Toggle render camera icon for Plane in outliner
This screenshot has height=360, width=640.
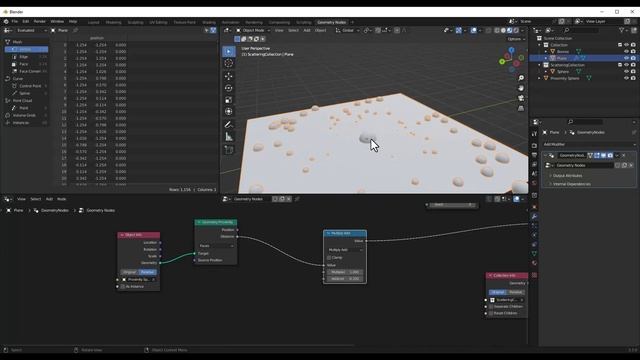633,58
